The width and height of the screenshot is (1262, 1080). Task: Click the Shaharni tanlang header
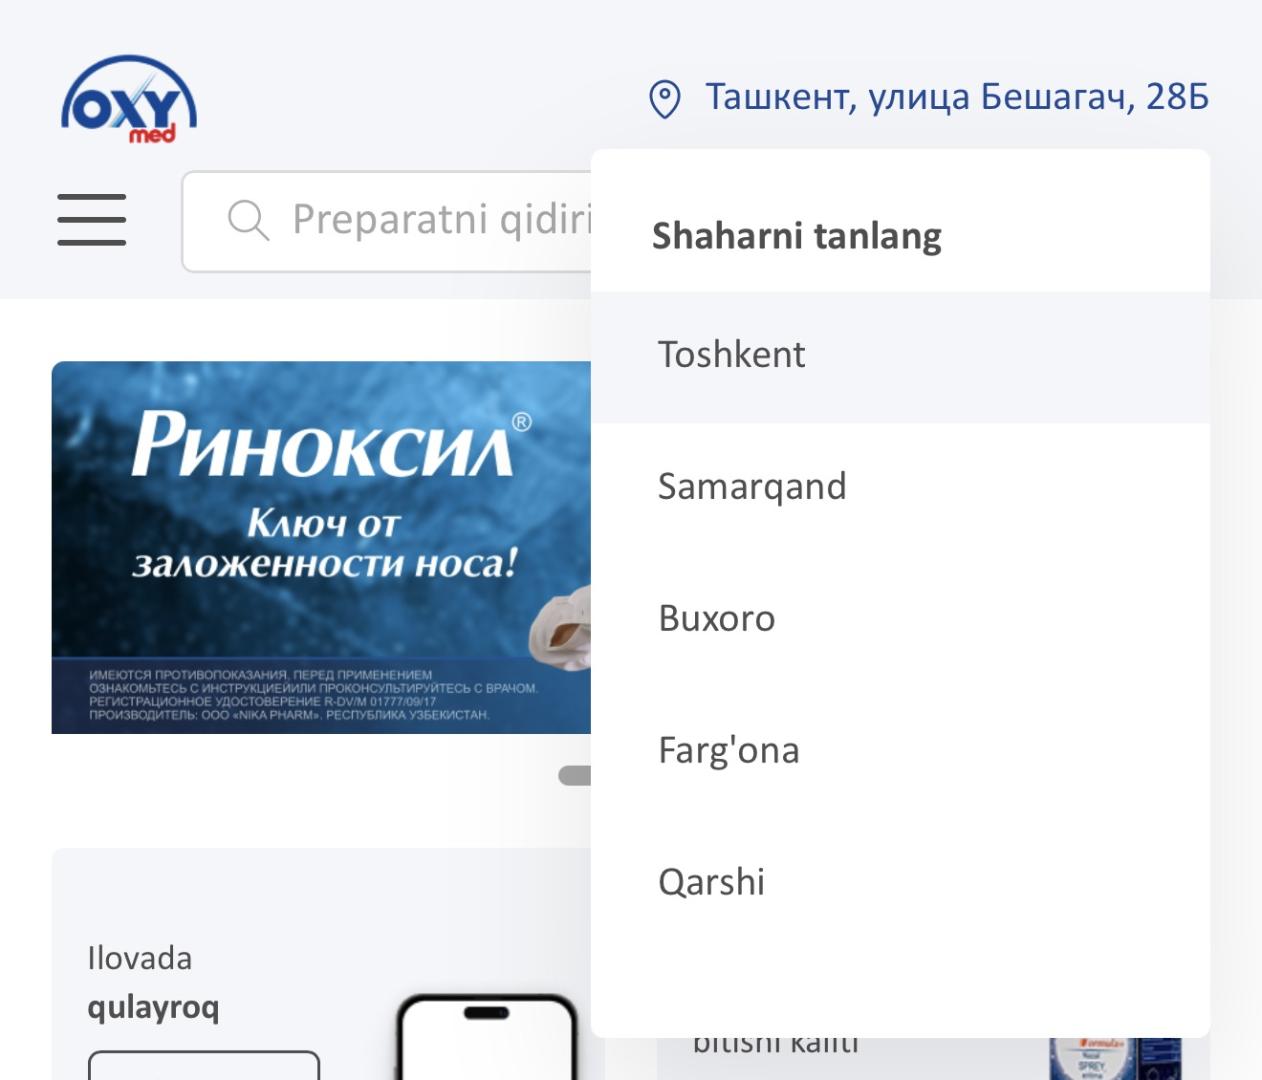[x=797, y=236]
